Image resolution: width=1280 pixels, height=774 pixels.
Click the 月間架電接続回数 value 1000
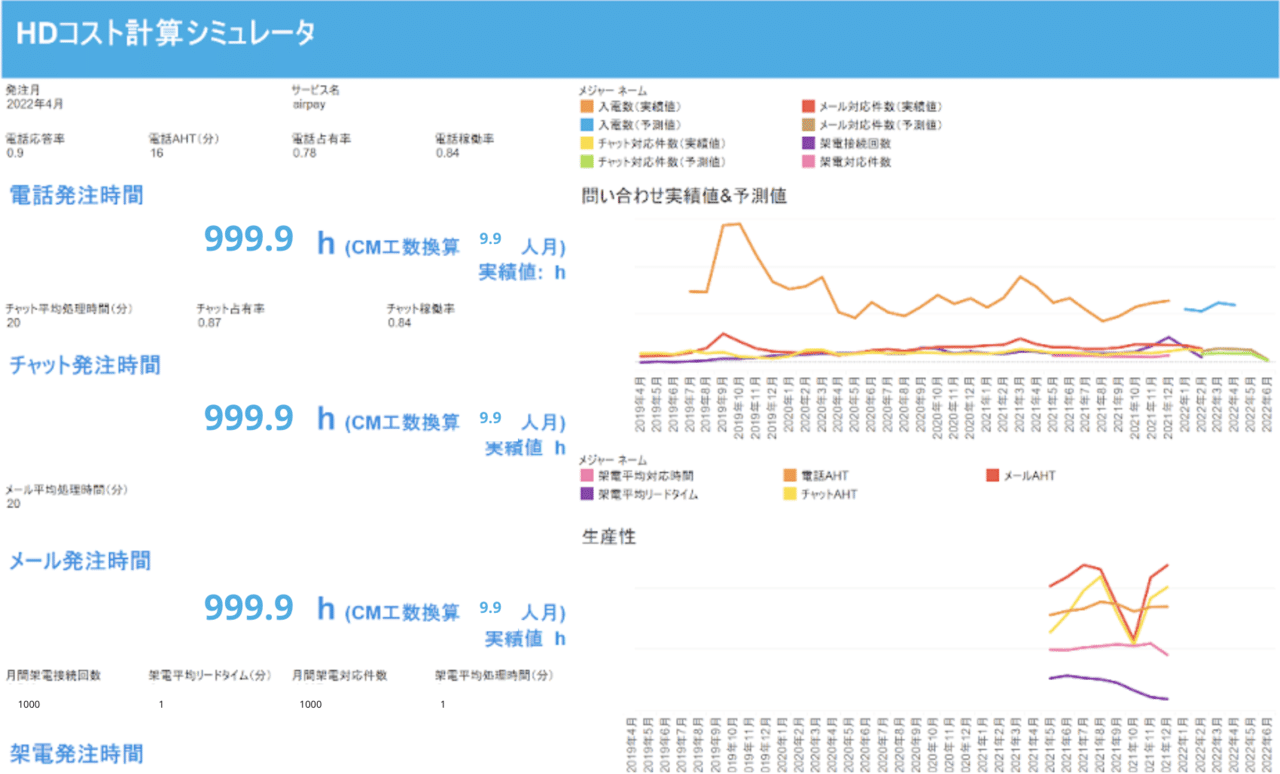(x=29, y=704)
